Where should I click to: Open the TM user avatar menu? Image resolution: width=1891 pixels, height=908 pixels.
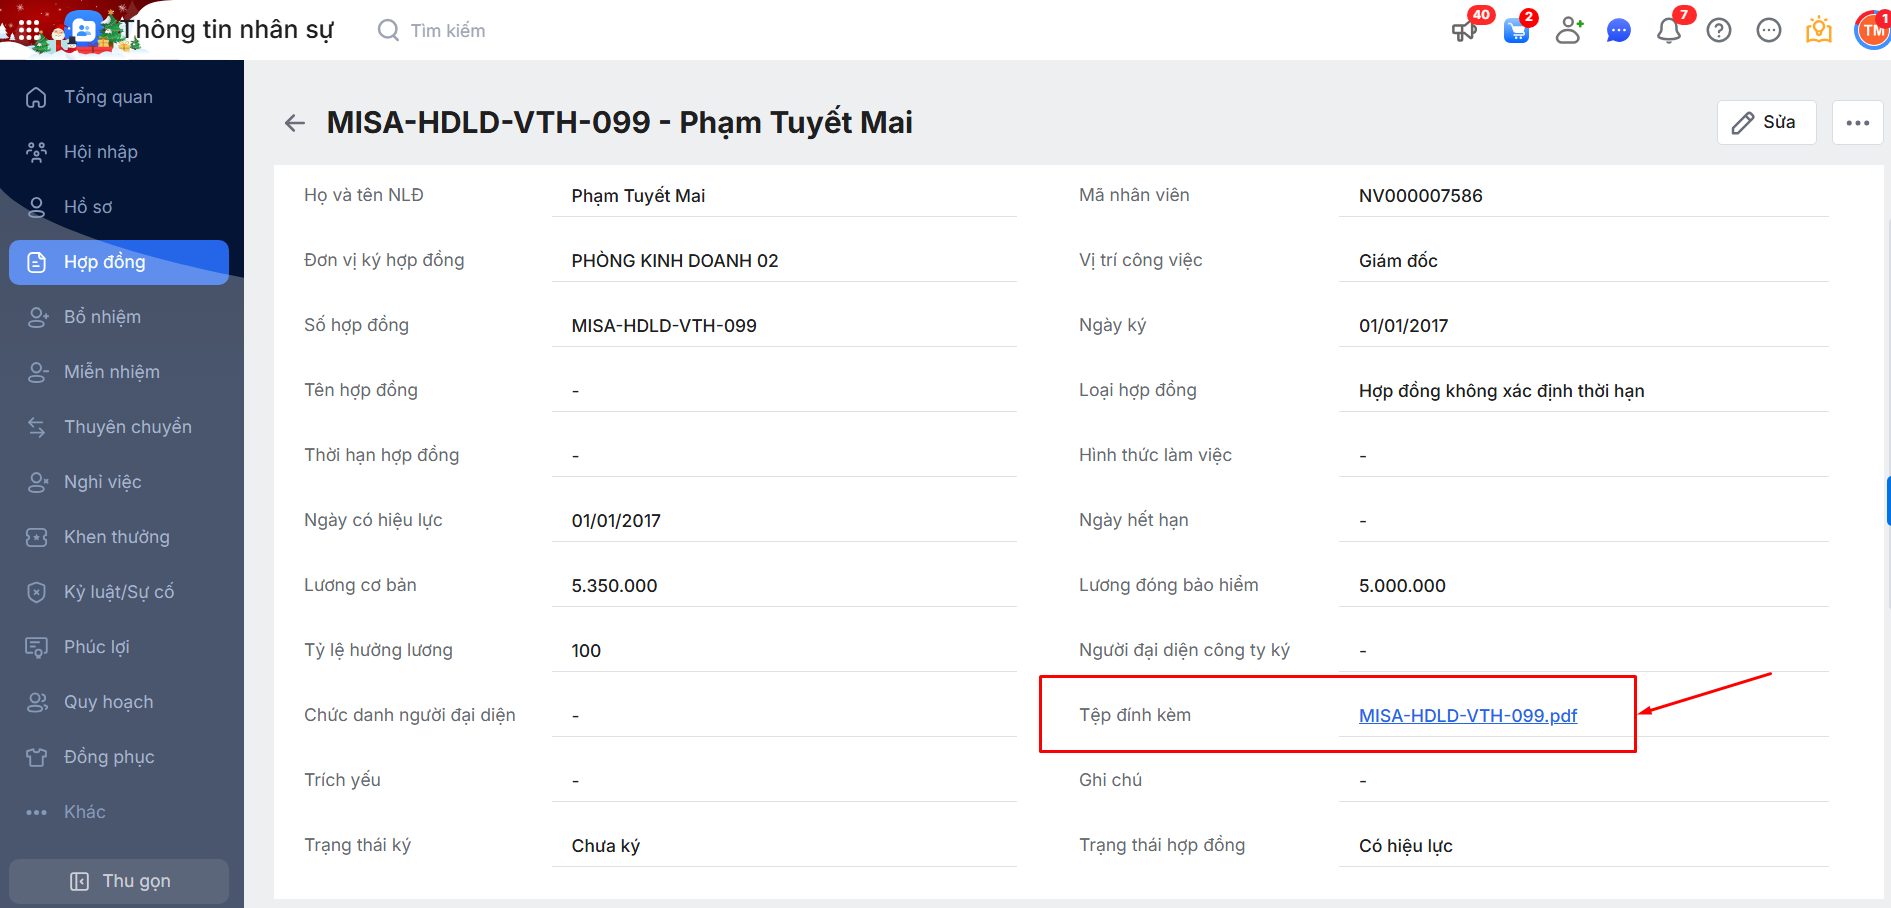pyautogui.click(x=1871, y=31)
